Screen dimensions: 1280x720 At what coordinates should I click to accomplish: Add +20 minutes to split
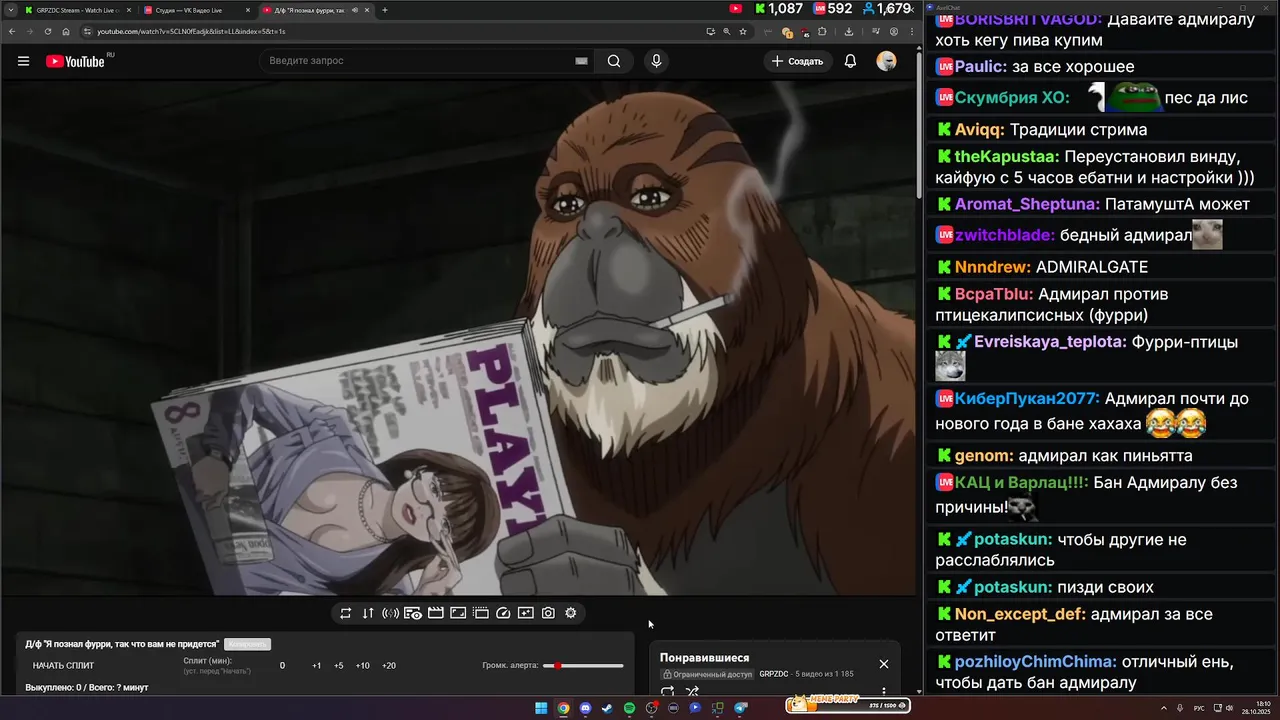(388, 665)
